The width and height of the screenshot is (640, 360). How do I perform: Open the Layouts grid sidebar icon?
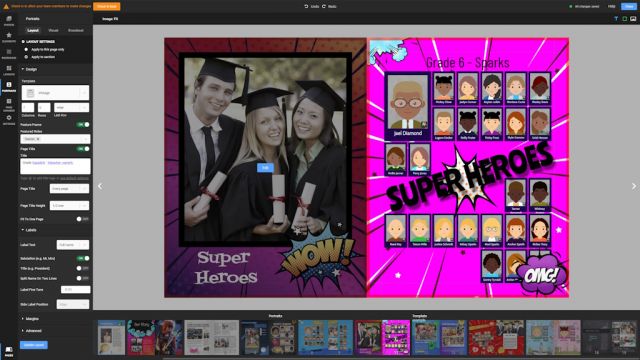pos(9,70)
